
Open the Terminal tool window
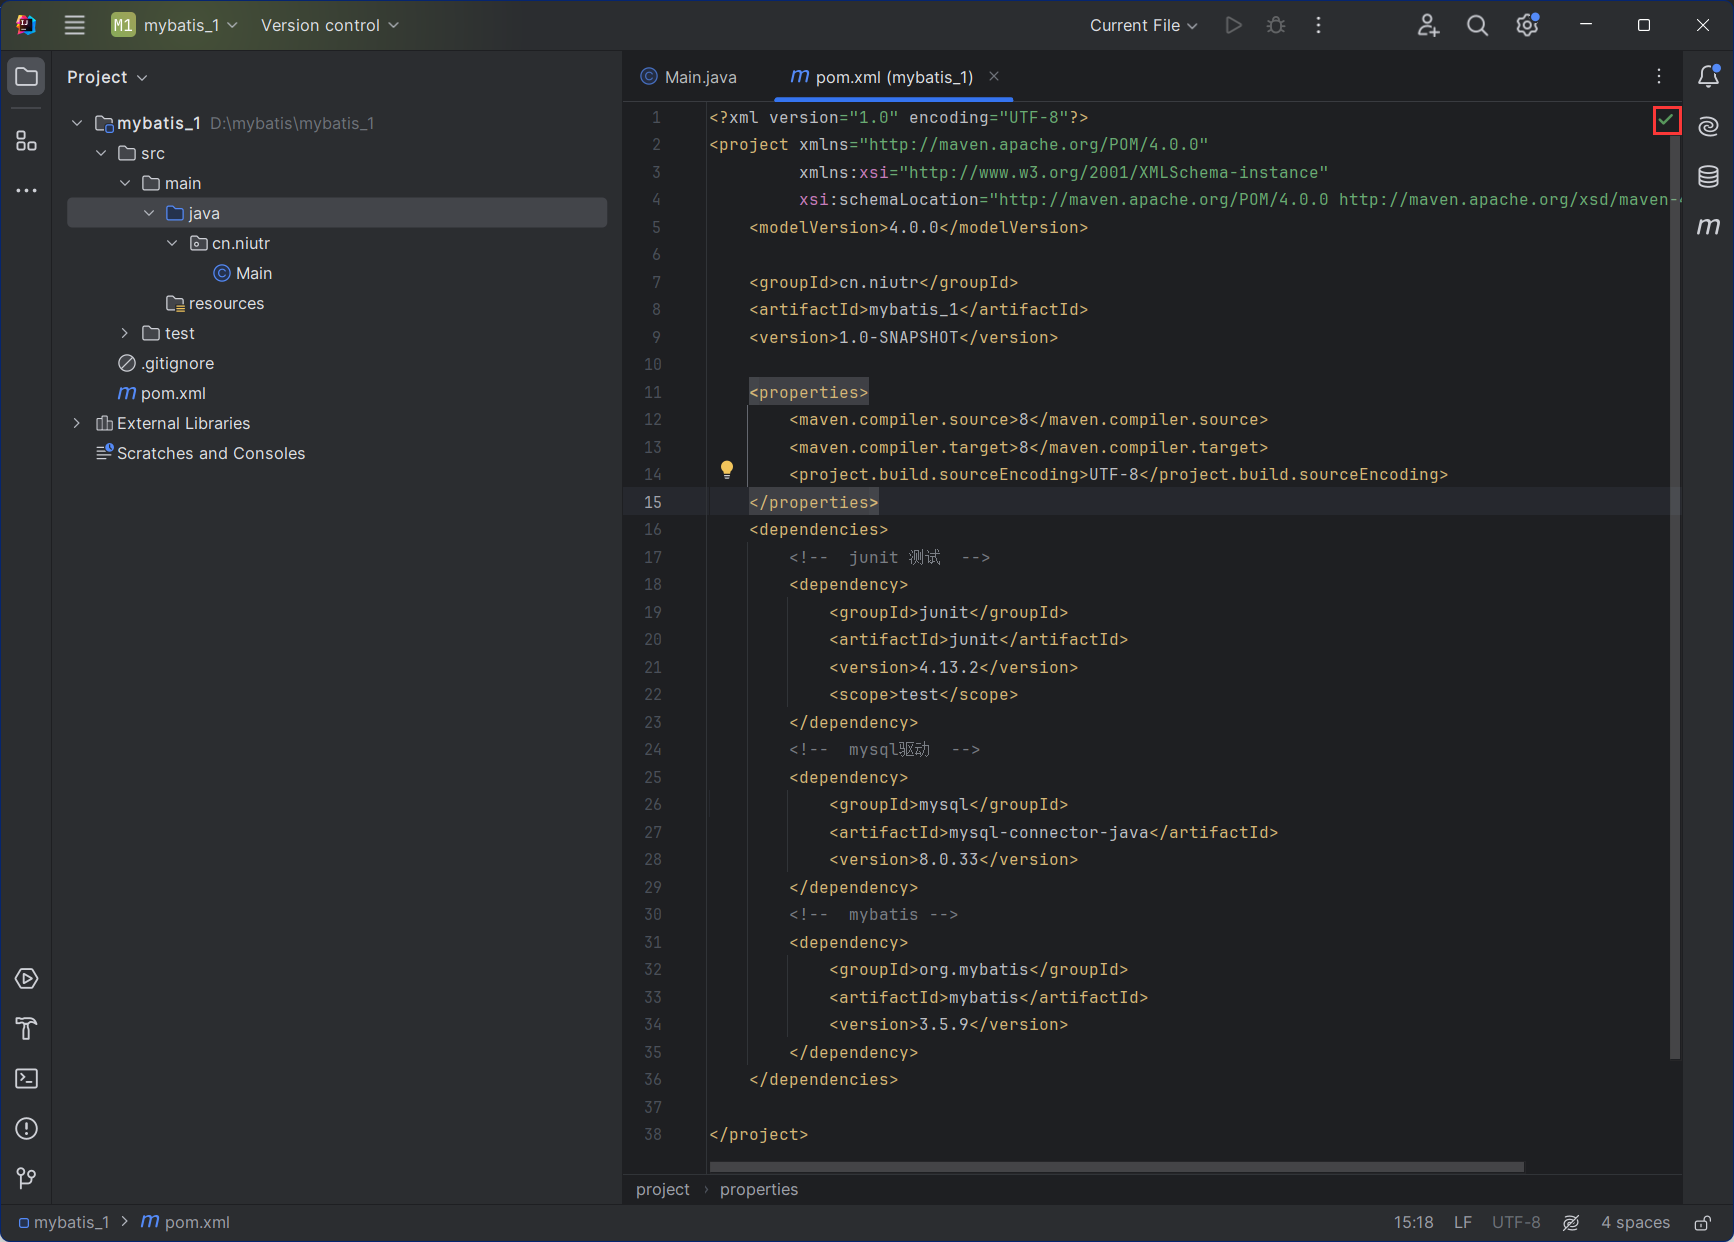coord(27,1079)
